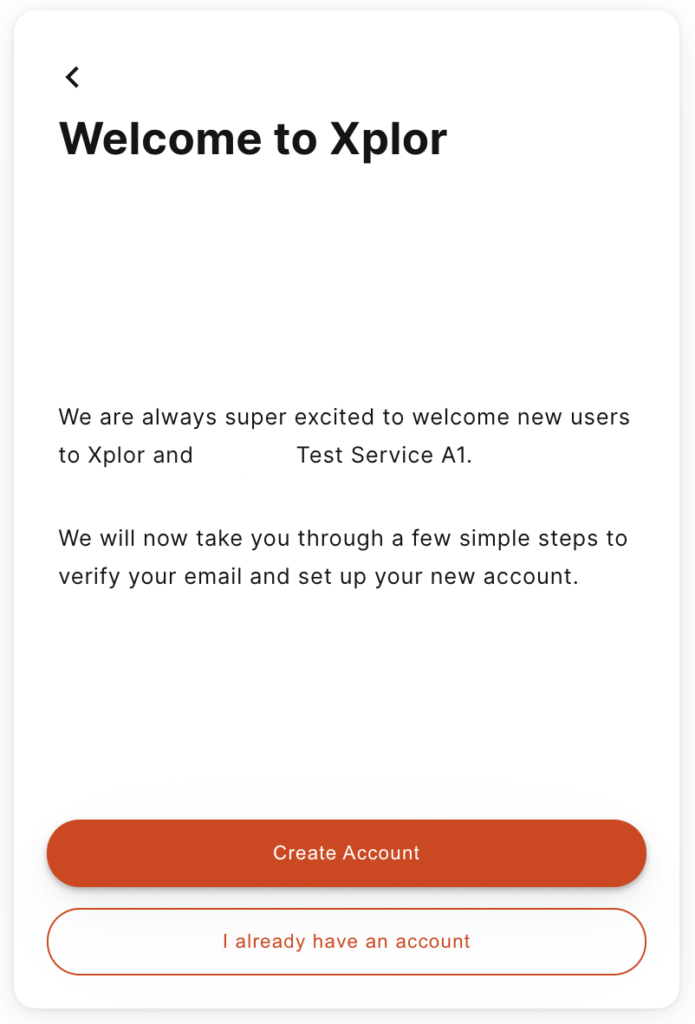
Task: Click the "Welcome to Xplor" heading
Action: [x=253, y=140]
